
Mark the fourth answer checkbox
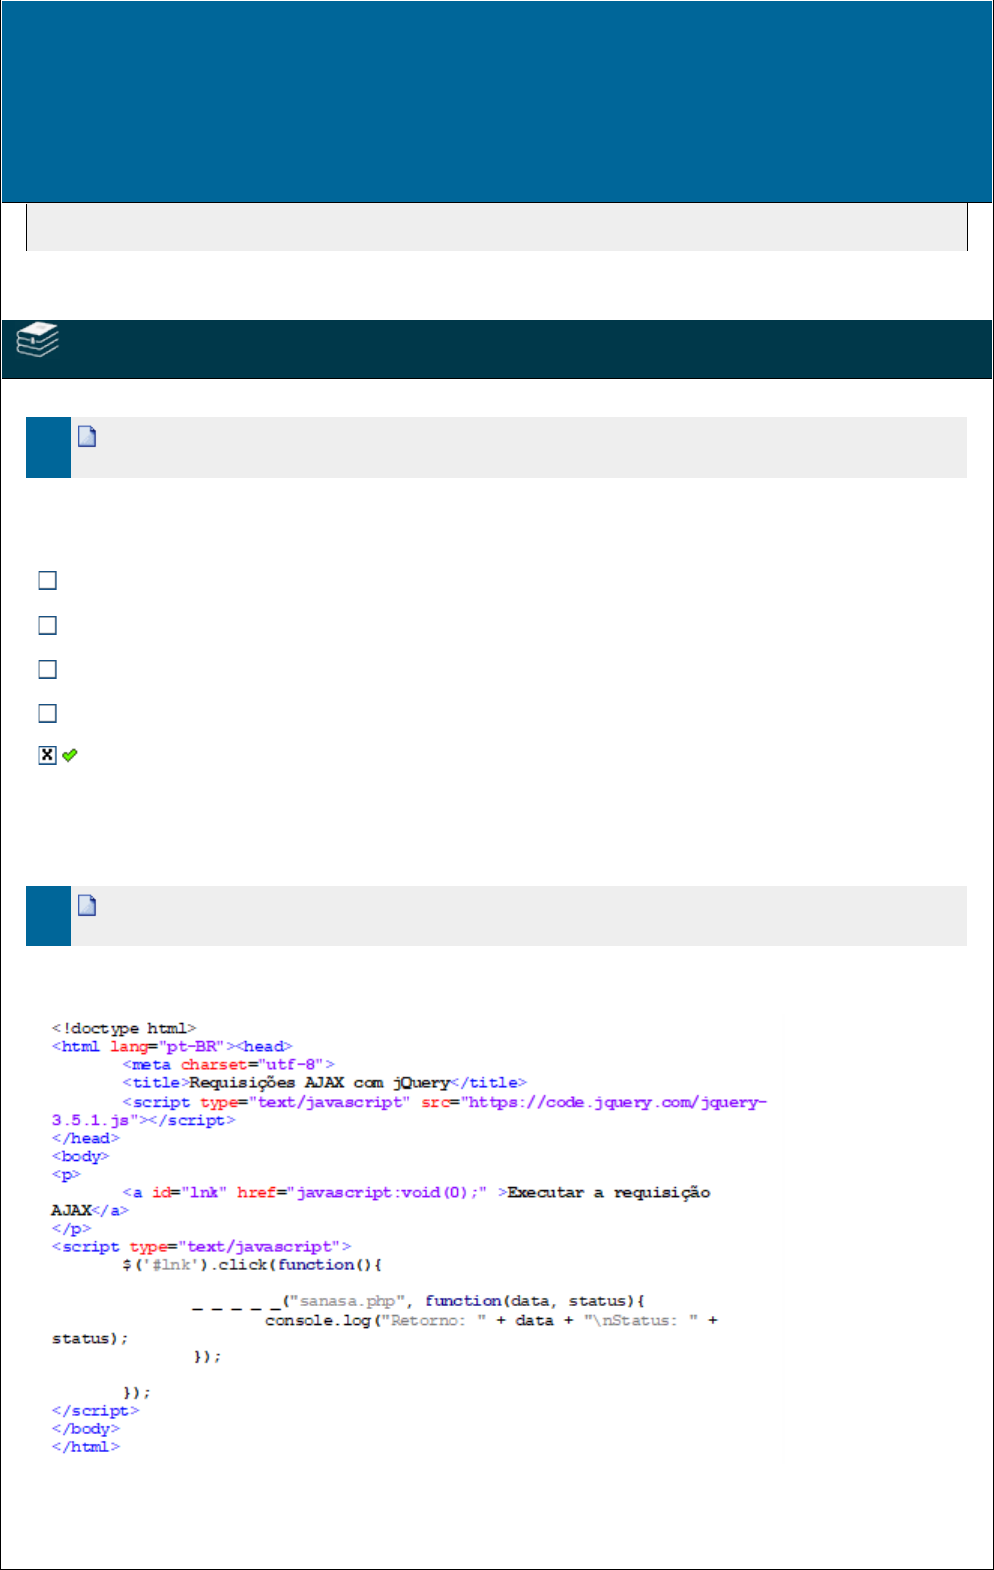click(47, 713)
